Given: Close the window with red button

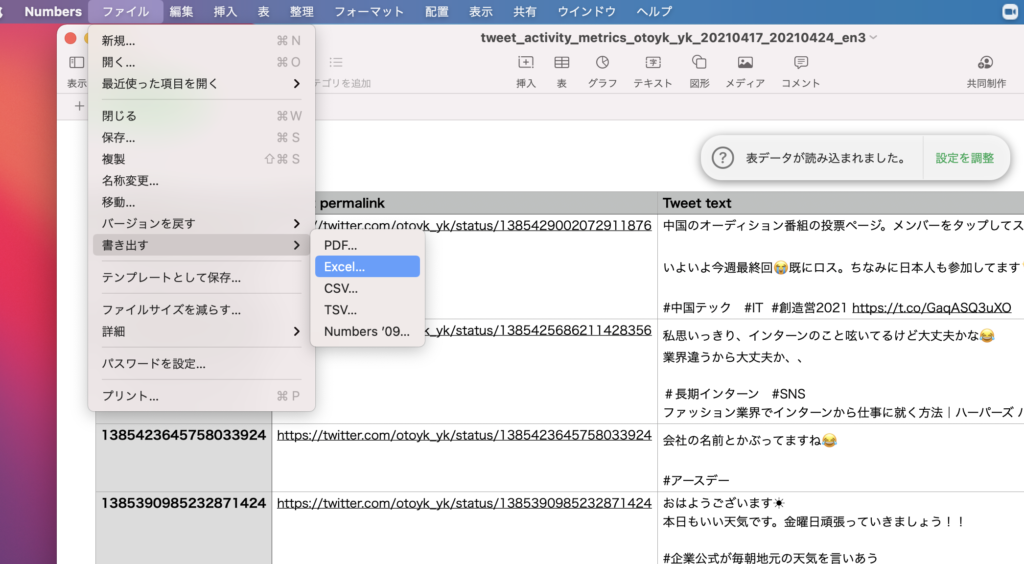Looking at the screenshot, I should (x=71, y=39).
